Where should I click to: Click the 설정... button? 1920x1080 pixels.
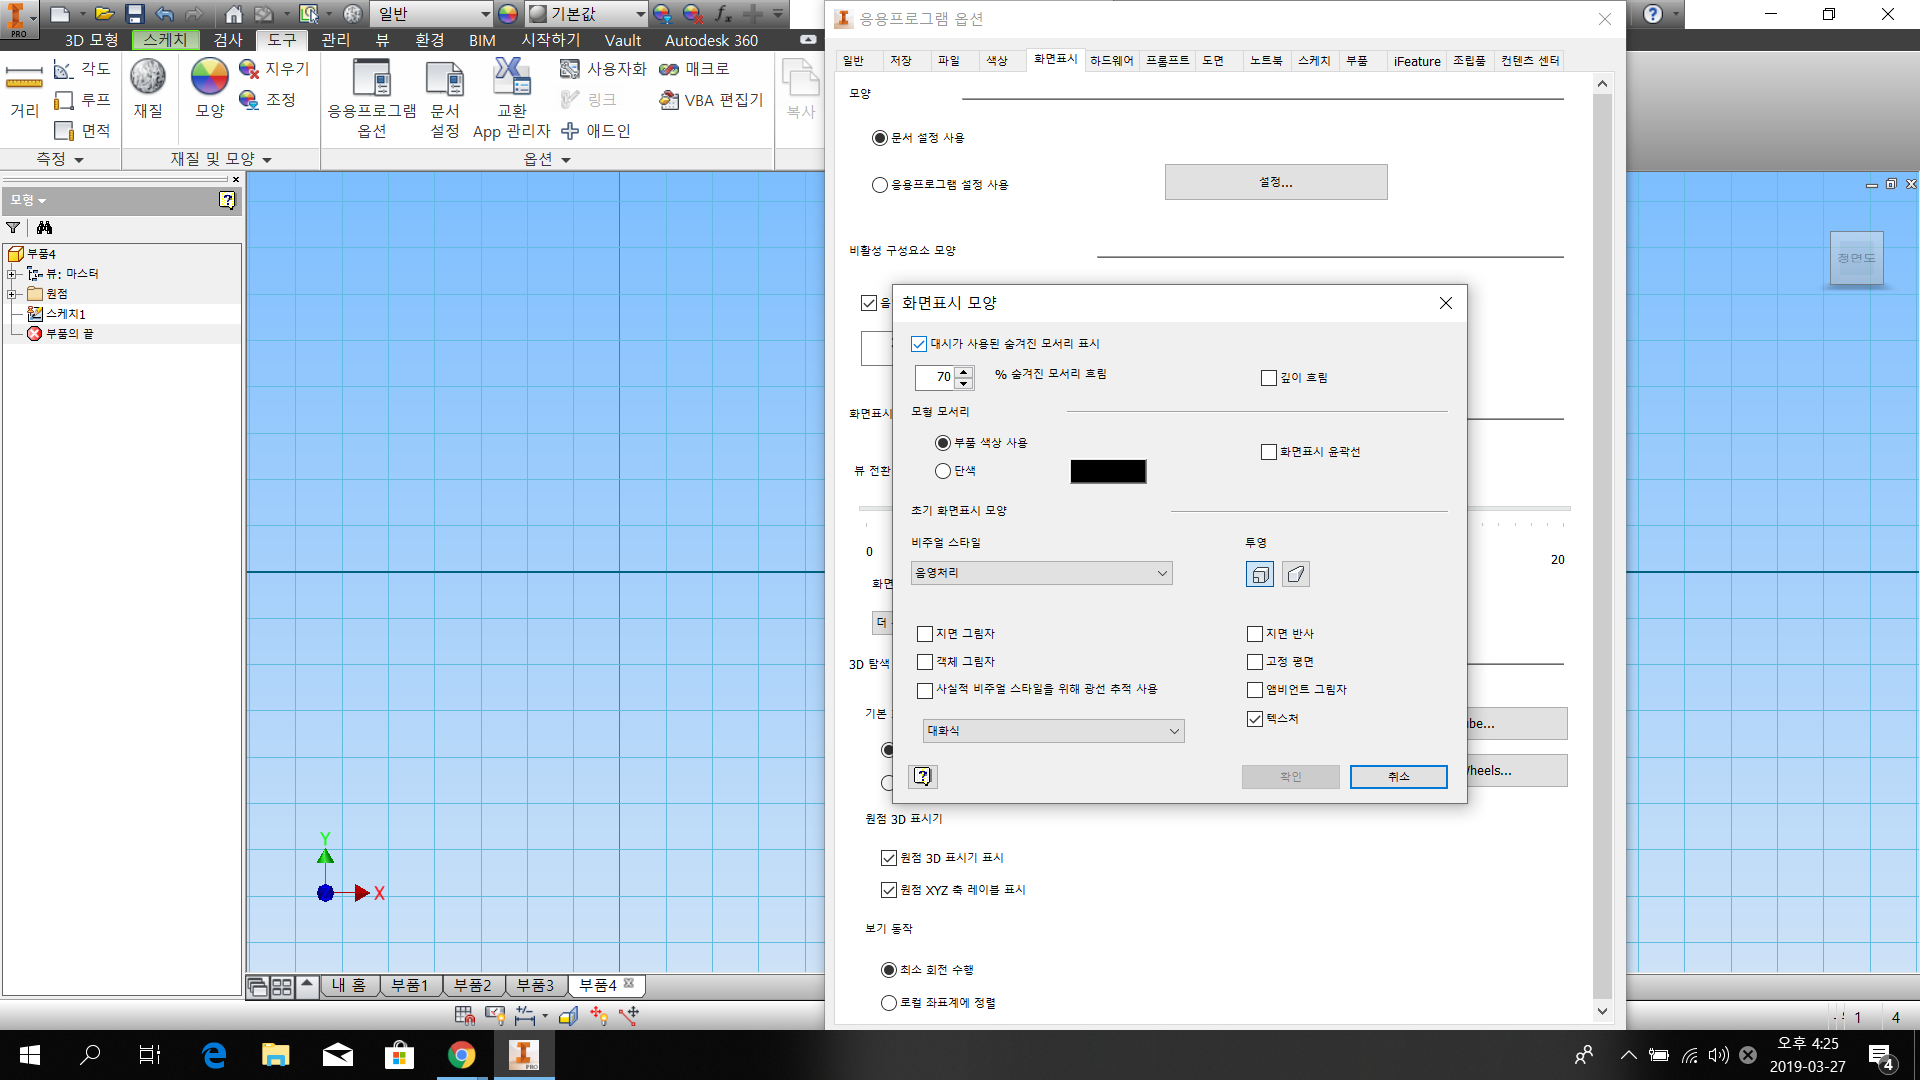coord(1275,182)
